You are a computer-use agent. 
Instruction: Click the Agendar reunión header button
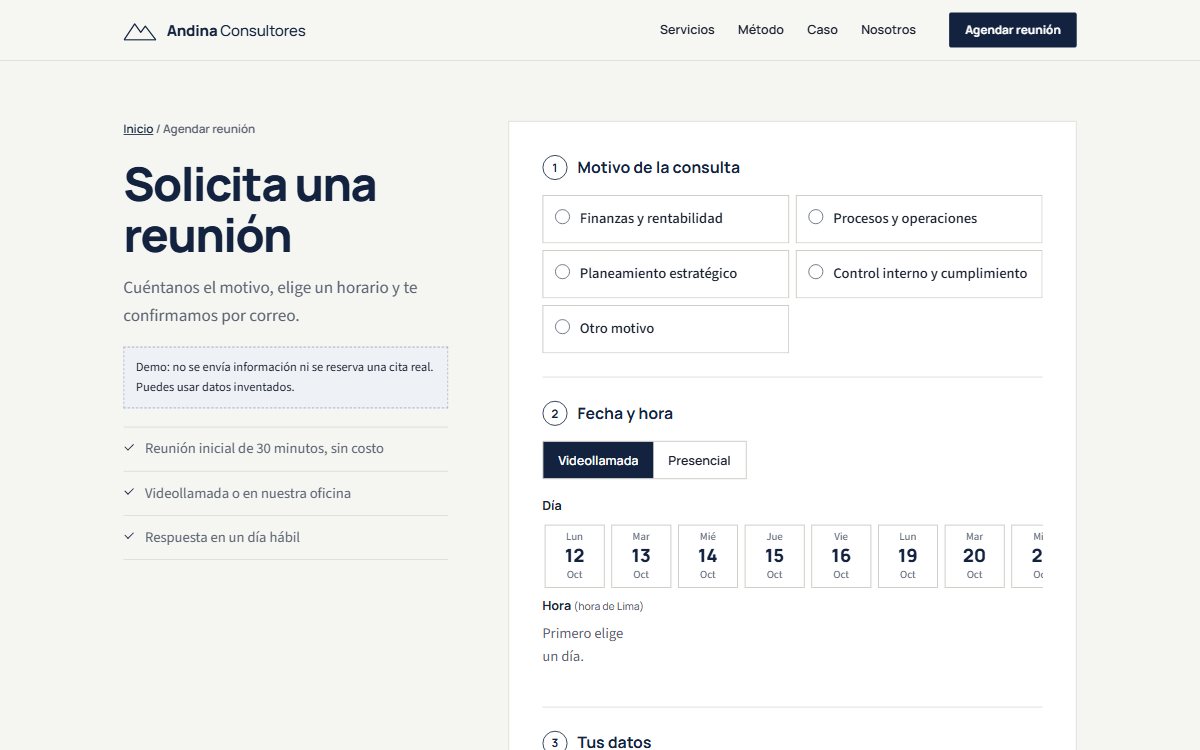coord(1012,30)
